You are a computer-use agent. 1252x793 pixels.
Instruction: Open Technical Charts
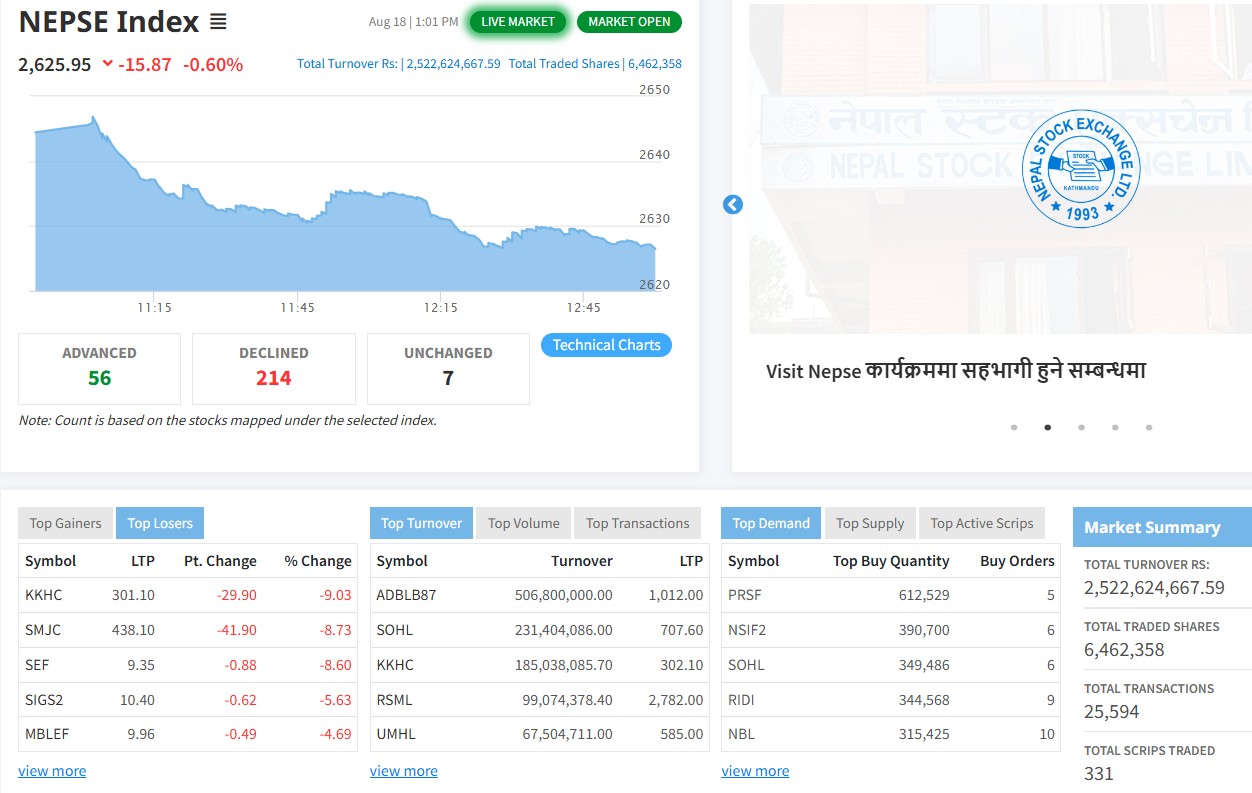[x=607, y=345]
